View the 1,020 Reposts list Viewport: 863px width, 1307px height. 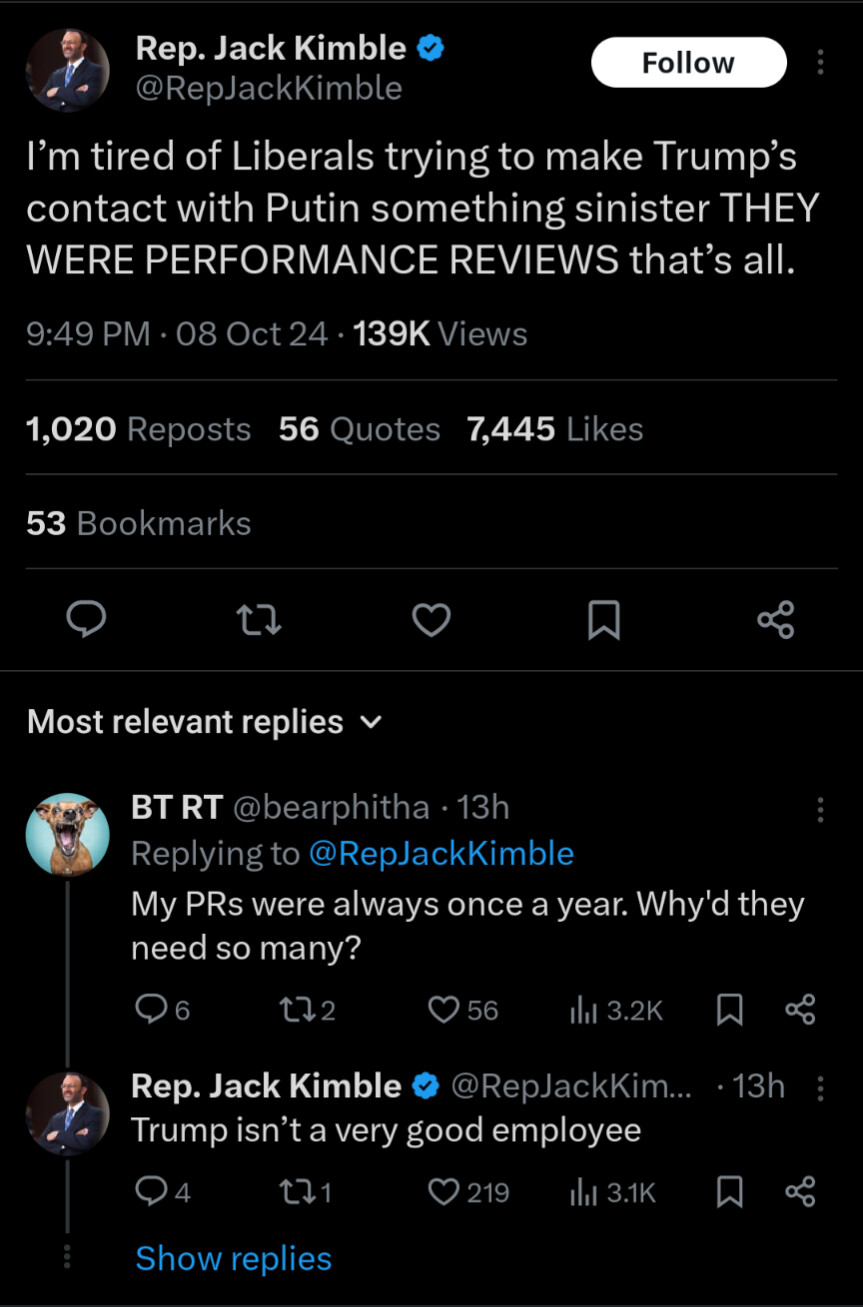point(138,429)
